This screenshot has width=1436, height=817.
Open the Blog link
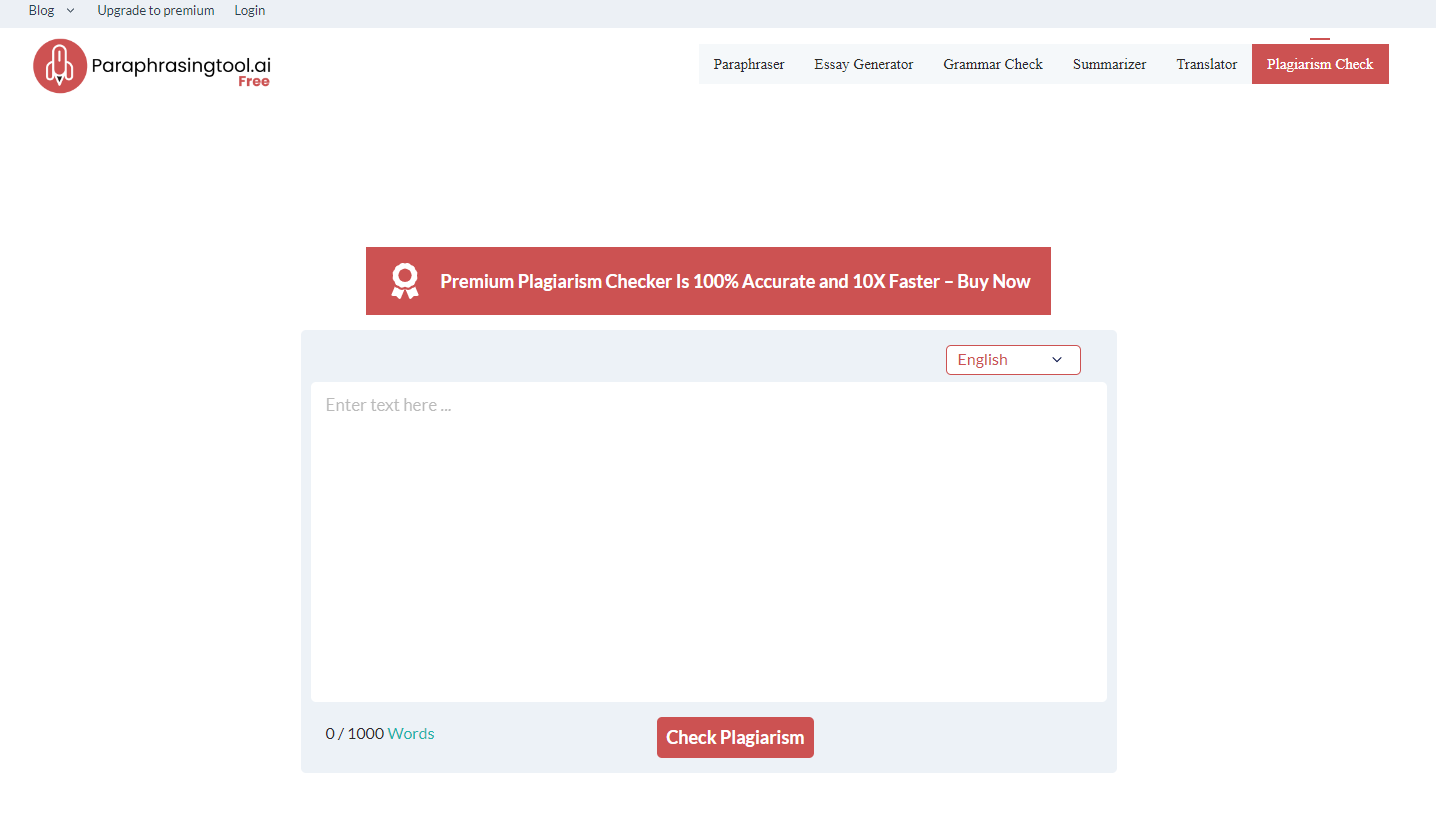(x=41, y=11)
